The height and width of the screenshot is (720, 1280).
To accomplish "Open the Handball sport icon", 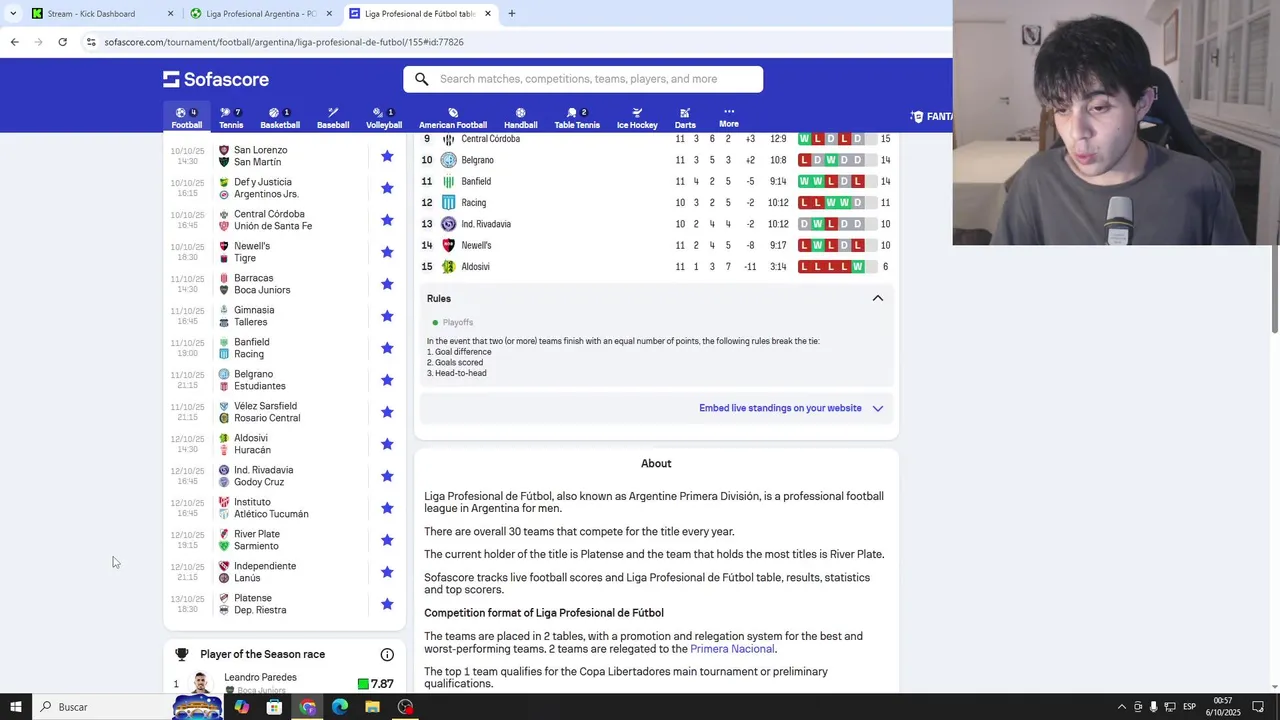I will pos(520,118).
